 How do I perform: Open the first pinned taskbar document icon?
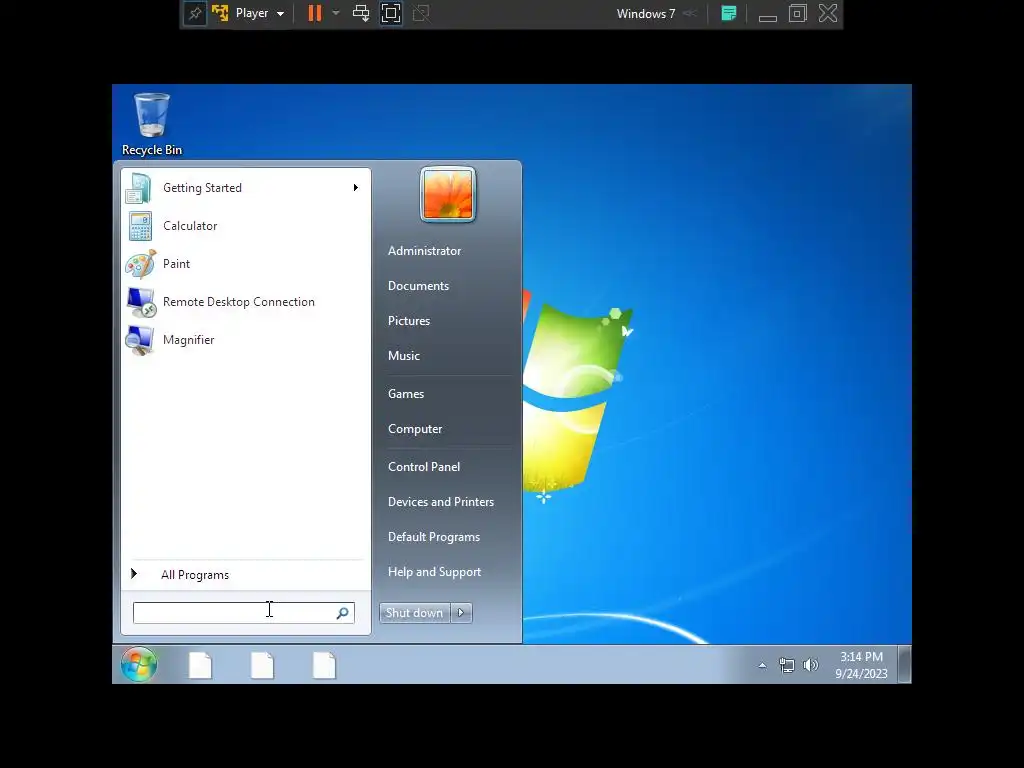[200, 665]
